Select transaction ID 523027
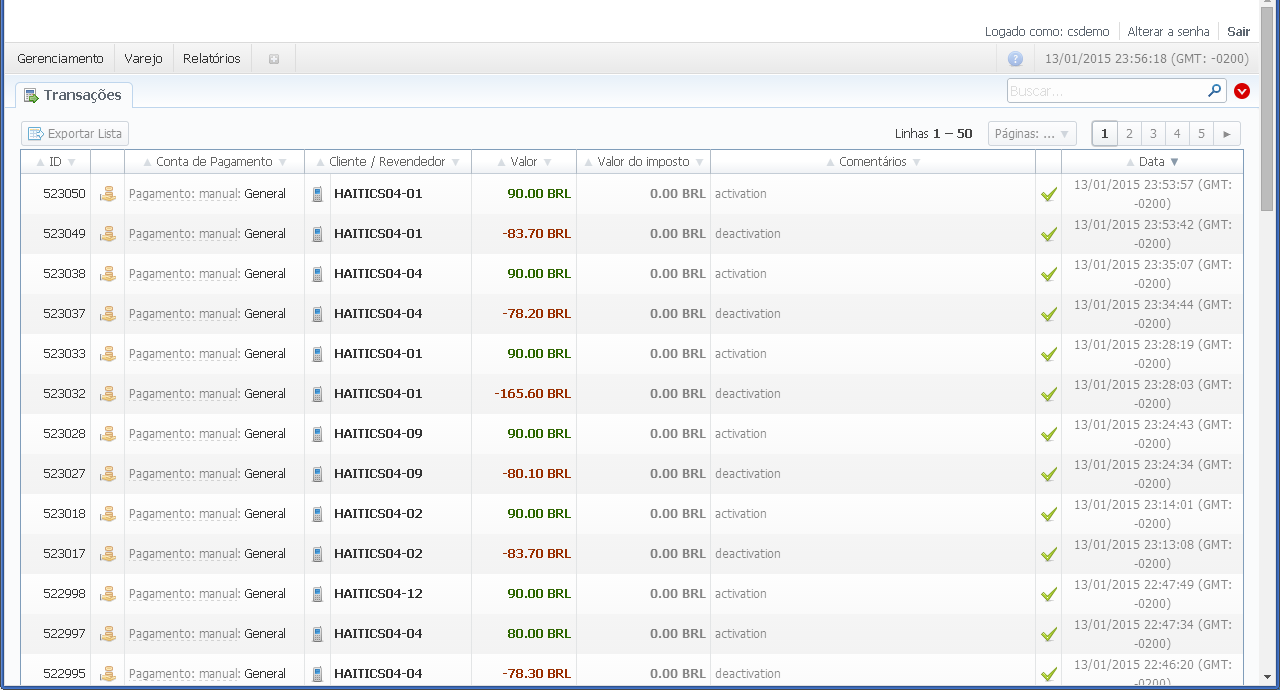This screenshot has height=690, width=1280. coord(64,474)
